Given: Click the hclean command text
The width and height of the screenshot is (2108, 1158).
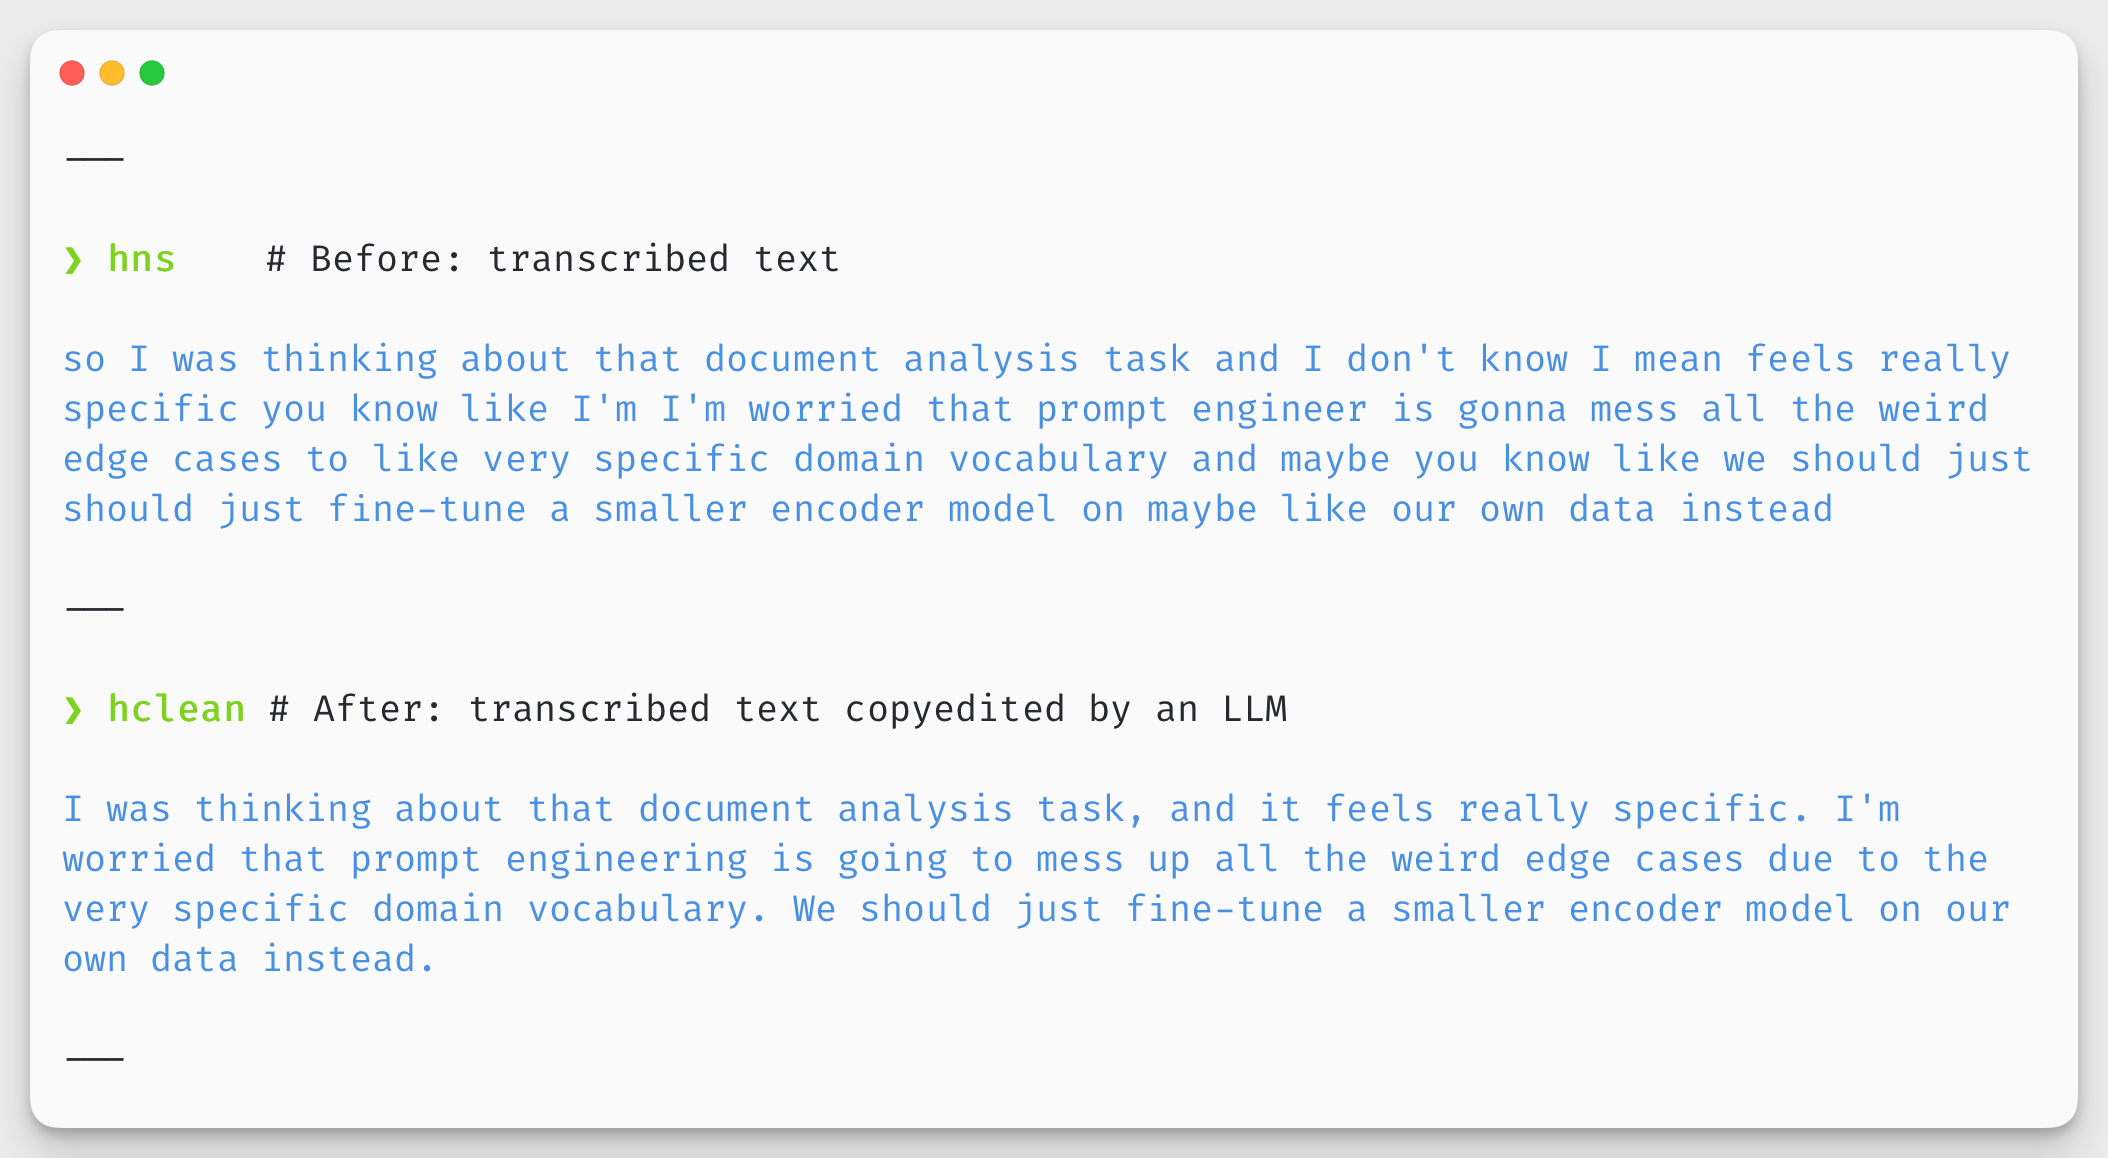Looking at the screenshot, I should point(175,709).
